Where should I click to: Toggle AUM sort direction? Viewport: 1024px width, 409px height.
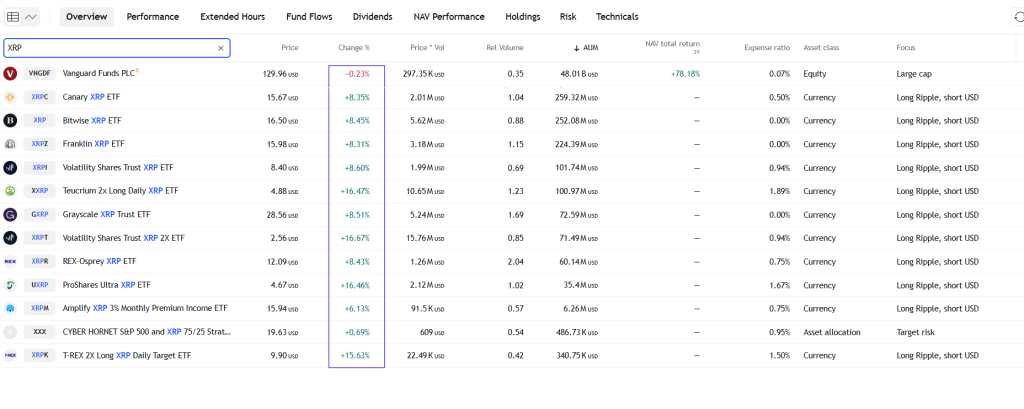pos(586,48)
